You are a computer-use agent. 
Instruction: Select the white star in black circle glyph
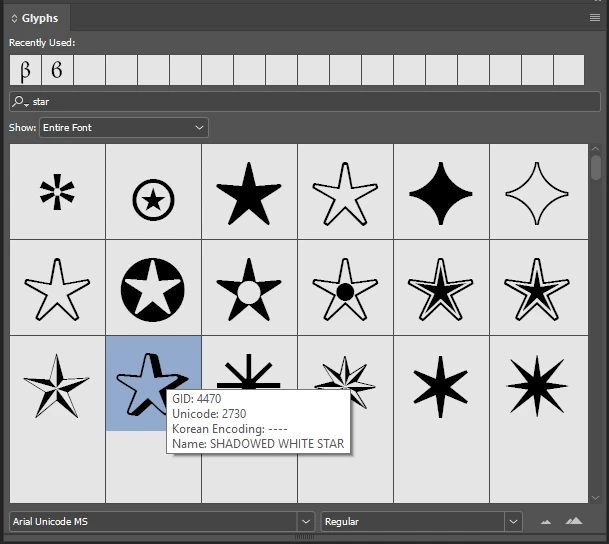(153, 288)
